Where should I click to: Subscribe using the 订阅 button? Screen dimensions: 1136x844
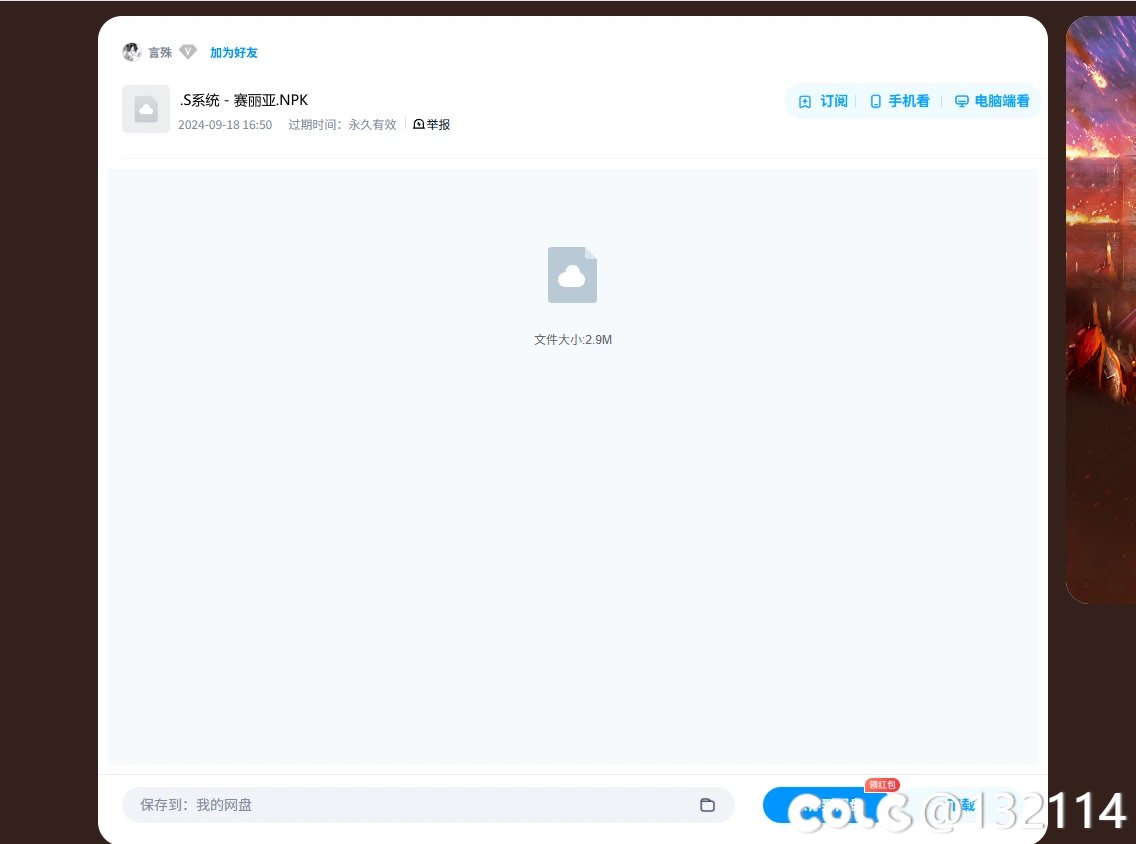pyautogui.click(x=823, y=101)
